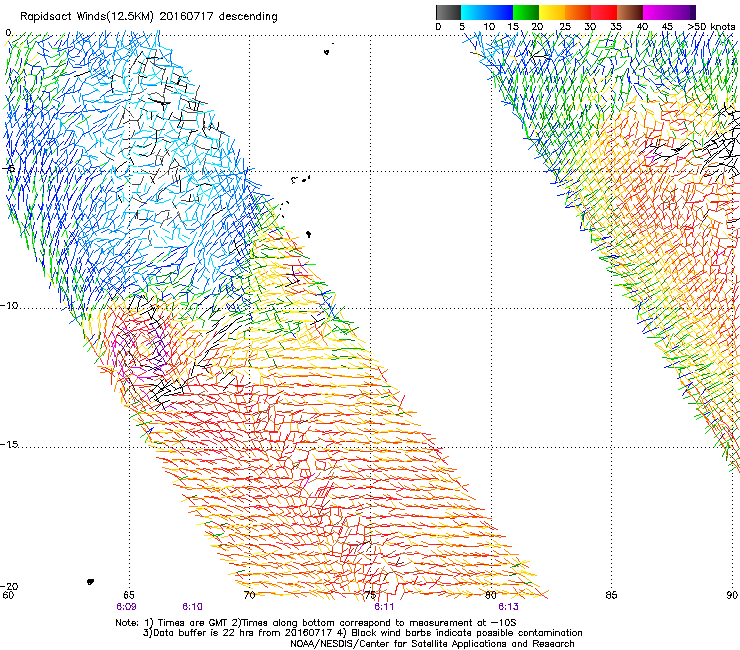Screen dimensions: 740x650
Task: Select the longitude axis label "85"
Action: tap(611, 595)
